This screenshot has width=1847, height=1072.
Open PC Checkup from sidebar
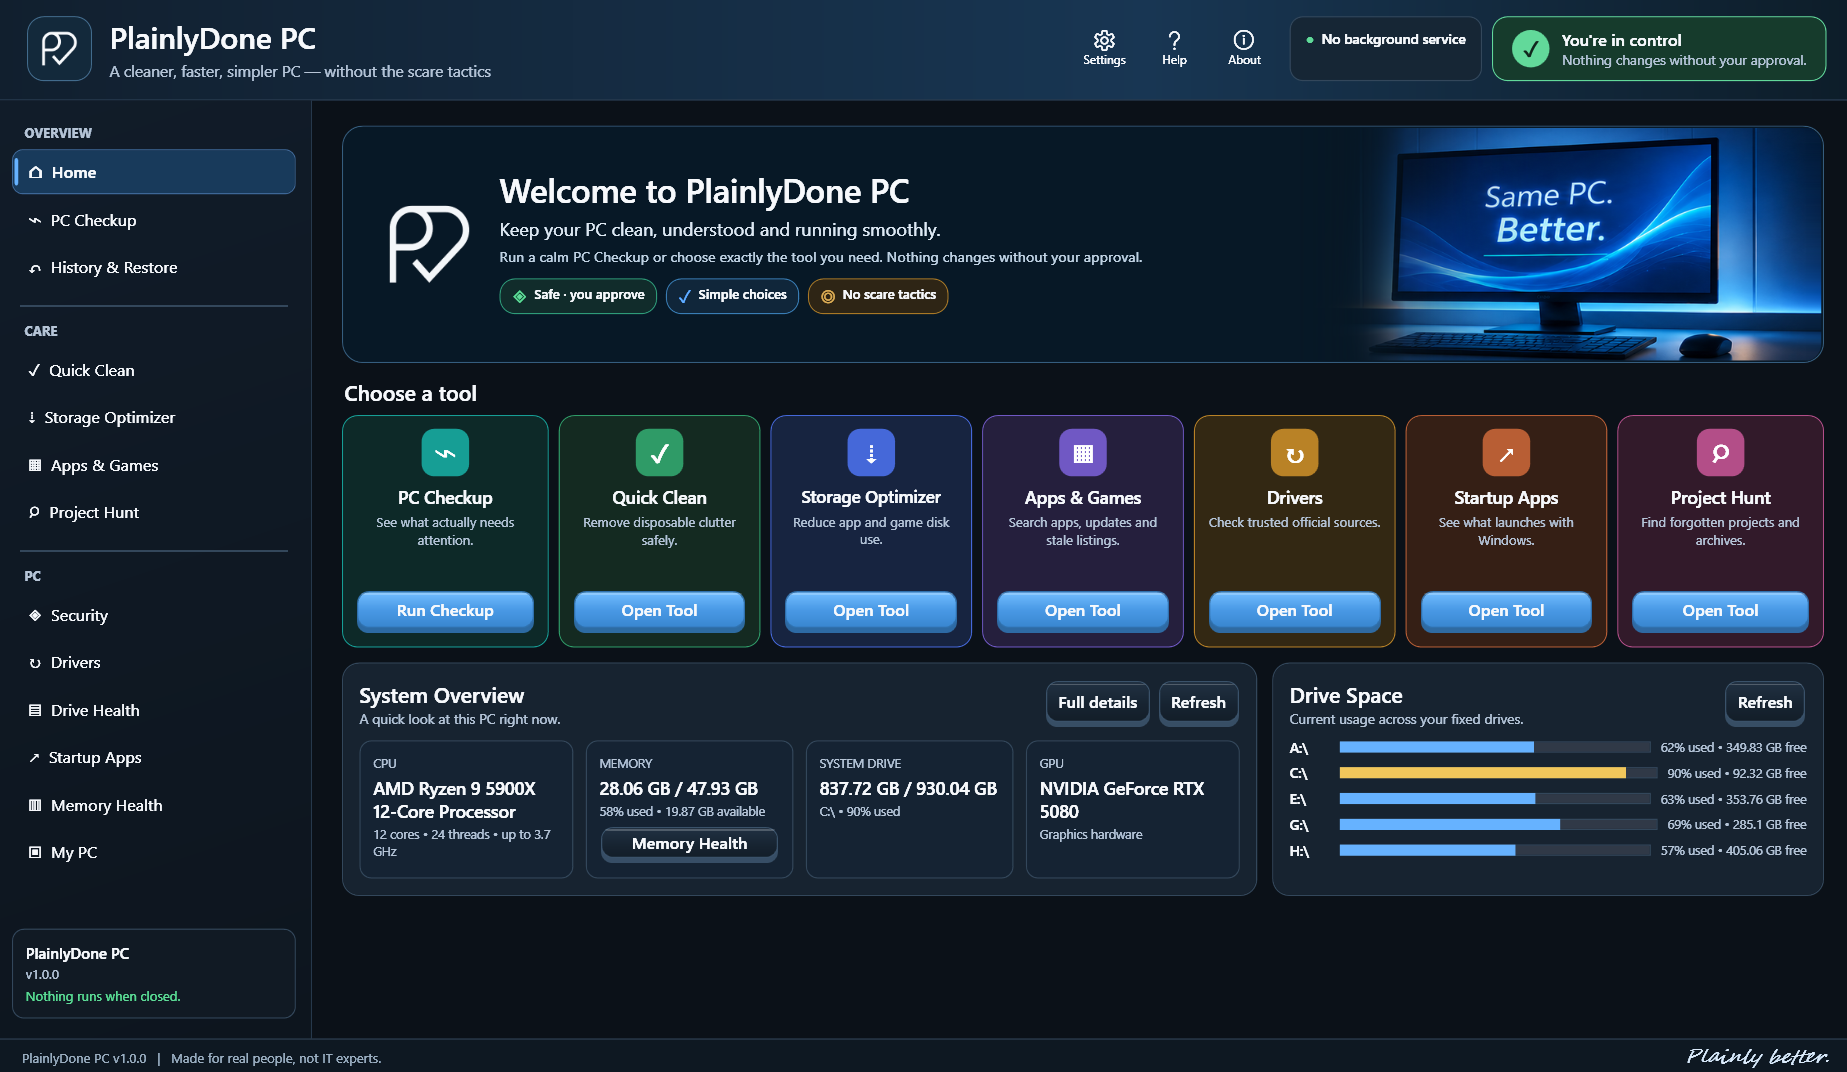pyautogui.click(x=154, y=220)
